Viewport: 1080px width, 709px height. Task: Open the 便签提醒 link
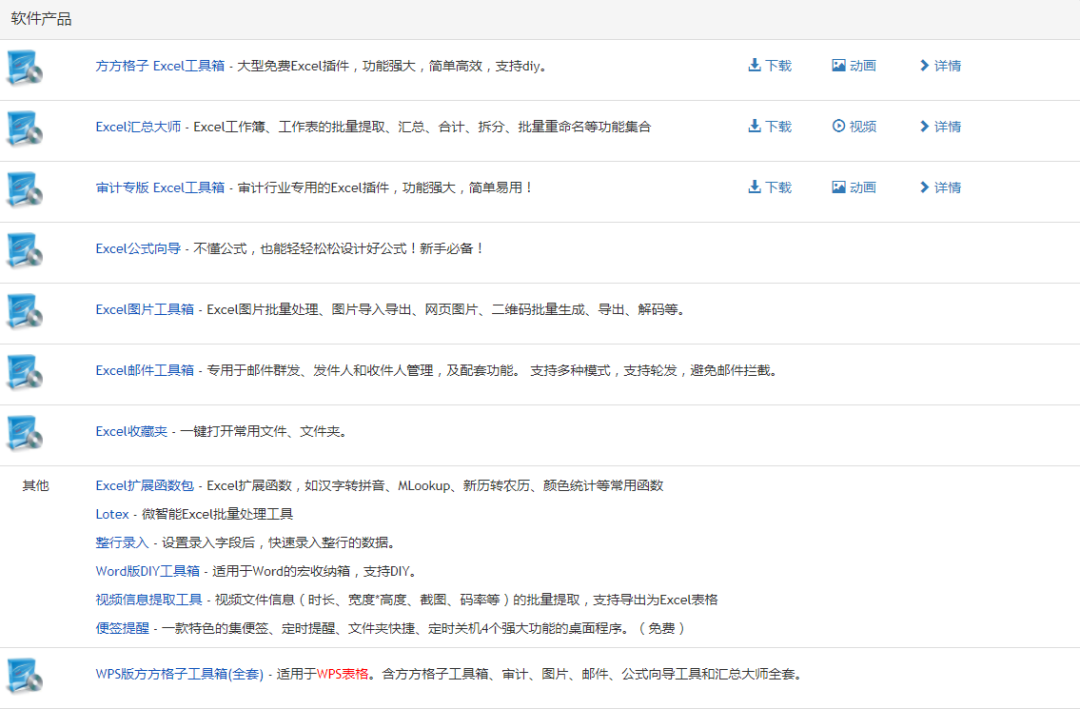122,628
